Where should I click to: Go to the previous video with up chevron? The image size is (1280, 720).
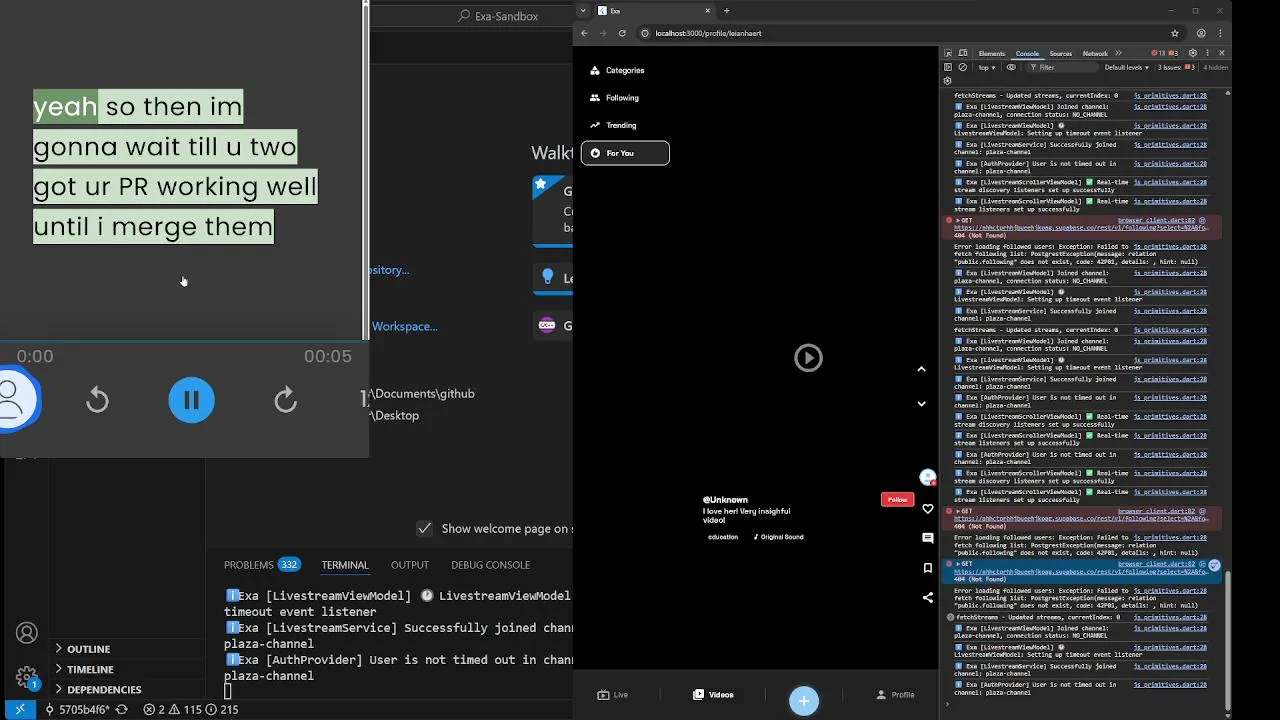[x=921, y=369]
